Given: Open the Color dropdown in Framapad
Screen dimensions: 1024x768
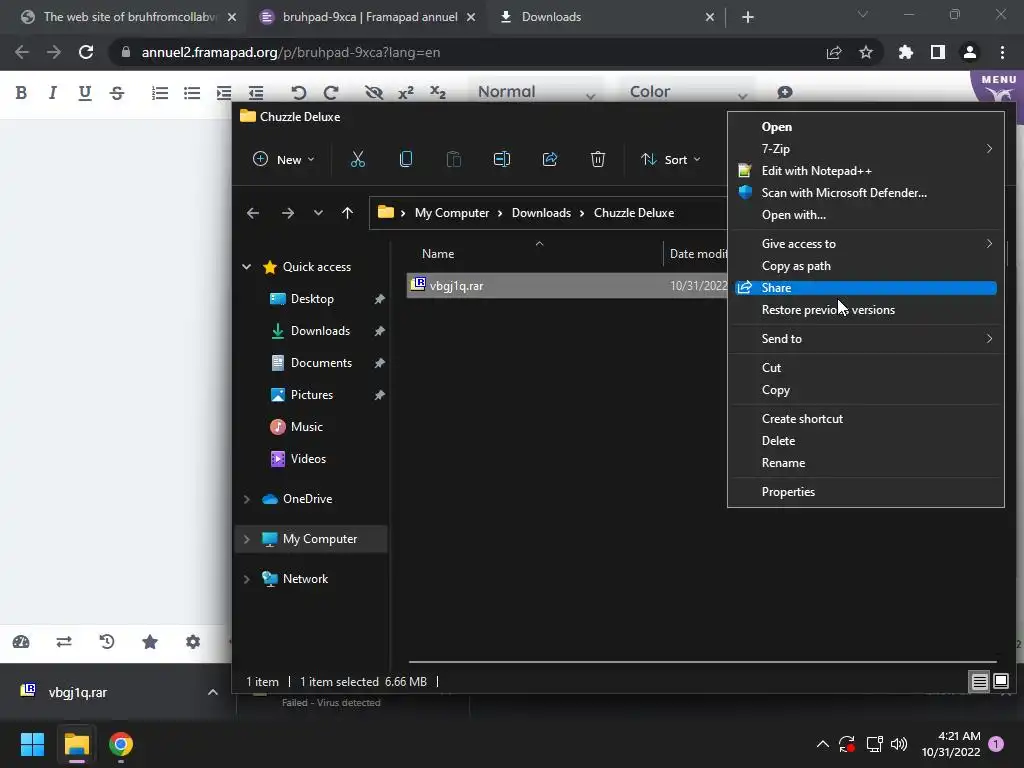Looking at the screenshot, I should [x=687, y=92].
